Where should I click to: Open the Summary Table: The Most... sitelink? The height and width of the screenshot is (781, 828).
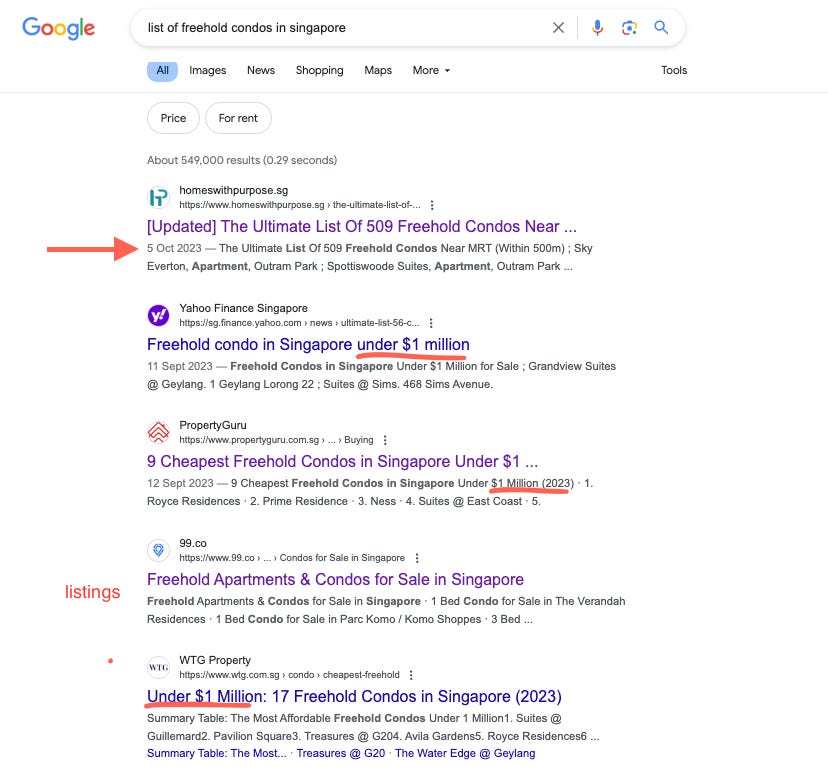click(x=217, y=754)
